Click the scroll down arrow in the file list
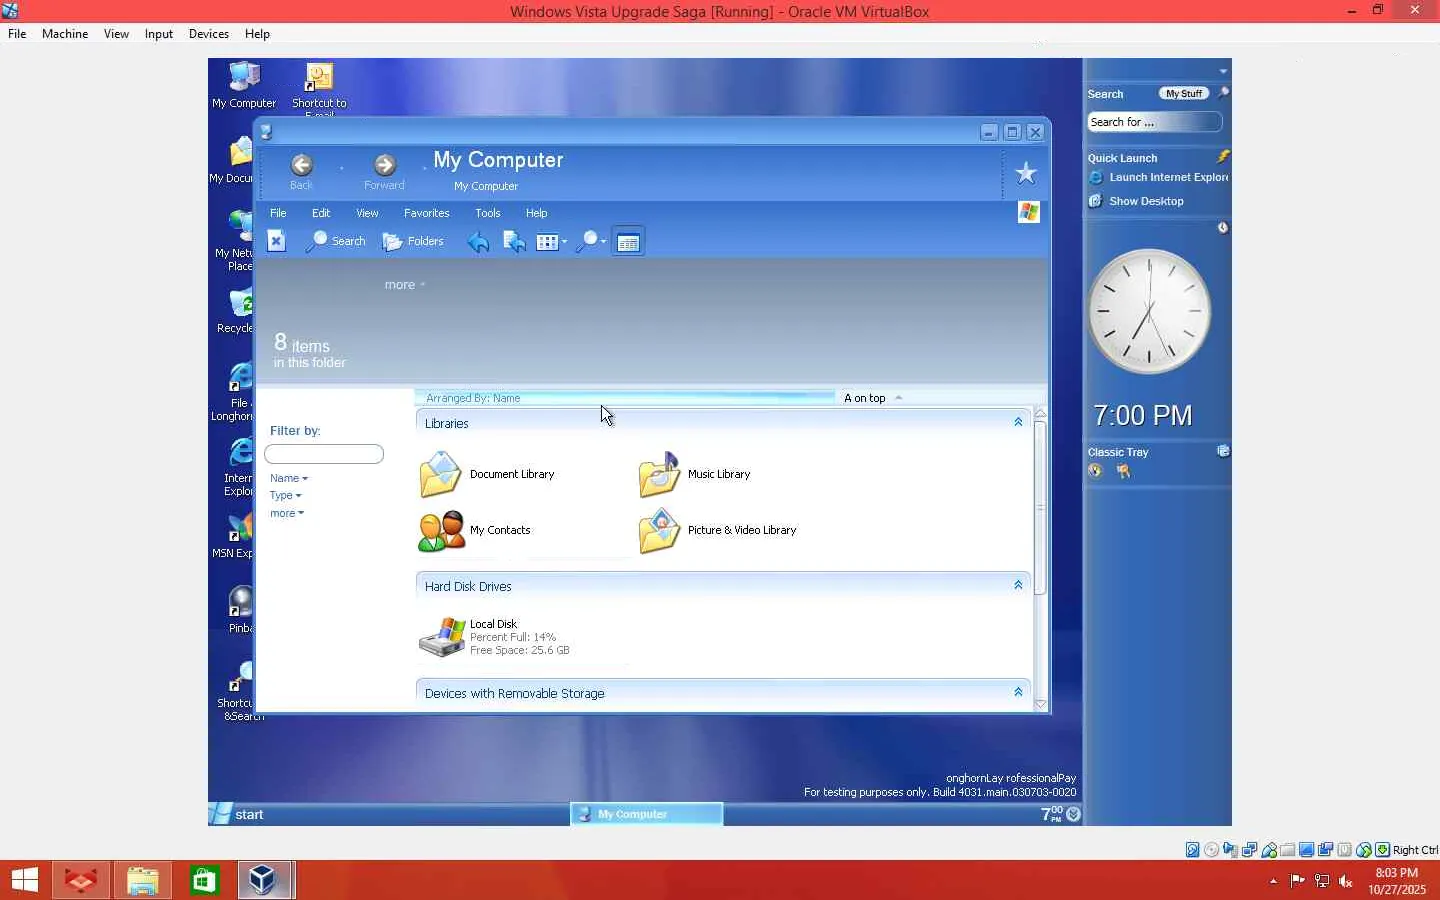Image resolution: width=1440 pixels, height=900 pixels. pyautogui.click(x=1040, y=704)
